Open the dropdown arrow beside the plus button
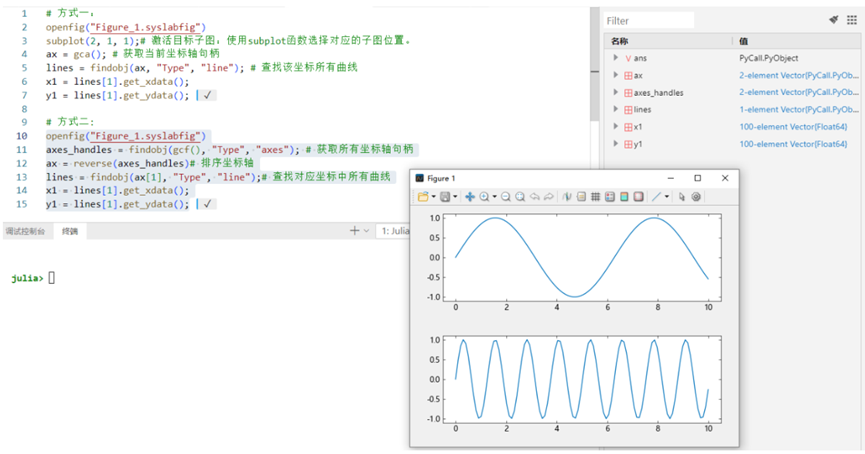The width and height of the screenshot is (865, 454). 366,231
